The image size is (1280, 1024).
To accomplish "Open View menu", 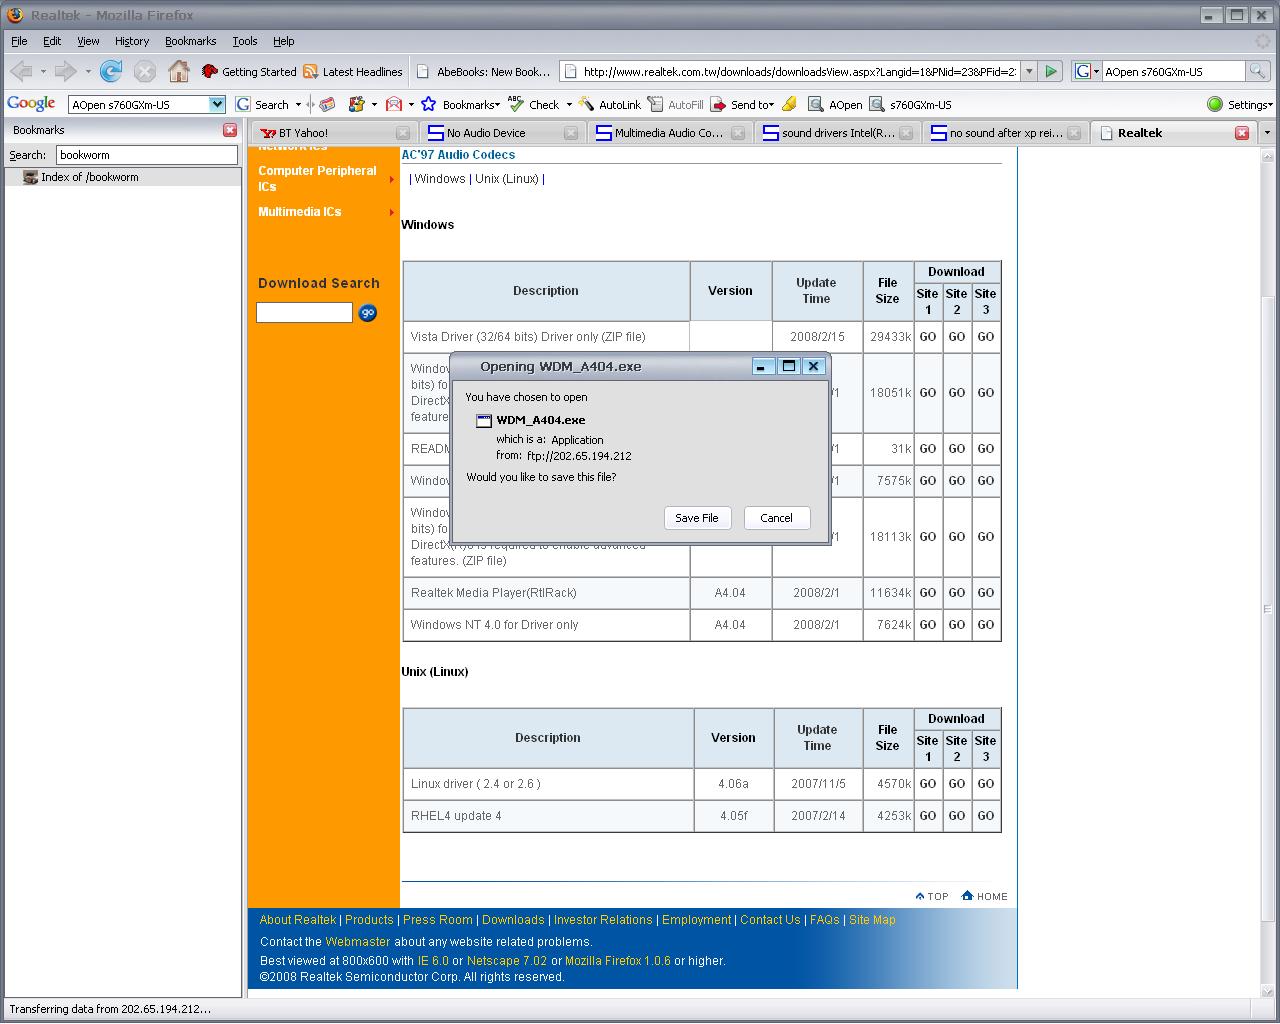I will tap(88, 41).
